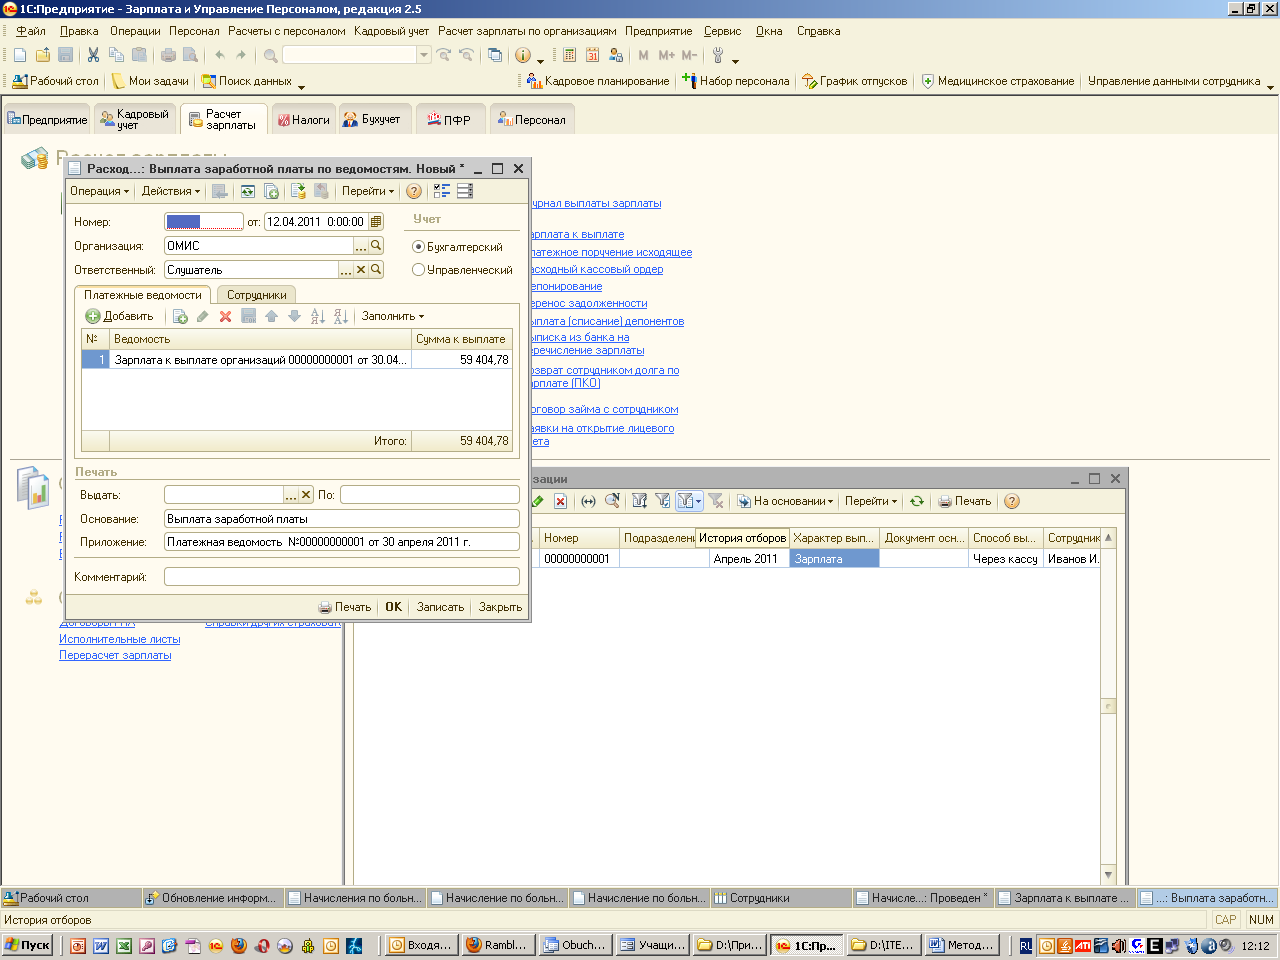Click the copy row icon next to Добавить
The height and width of the screenshot is (960, 1280).
click(180, 316)
